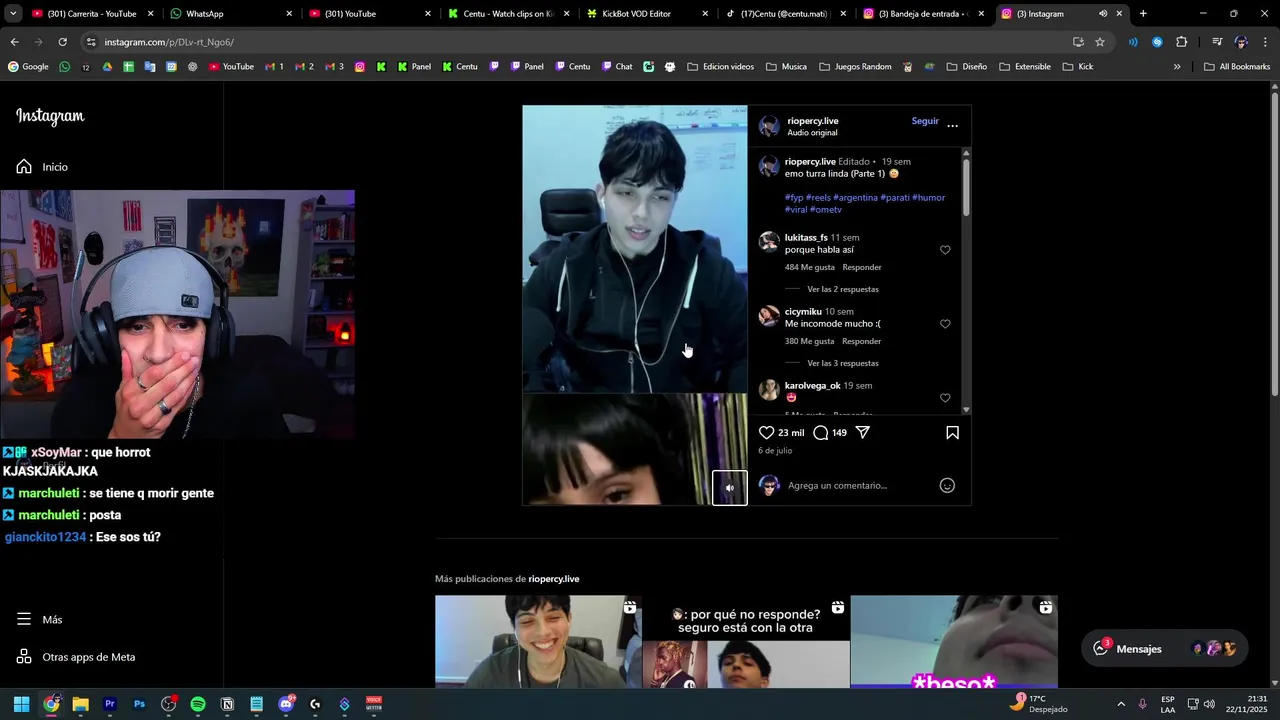This screenshot has height=720, width=1280.
Task: Open the volume control in system tray
Action: [1210, 704]
